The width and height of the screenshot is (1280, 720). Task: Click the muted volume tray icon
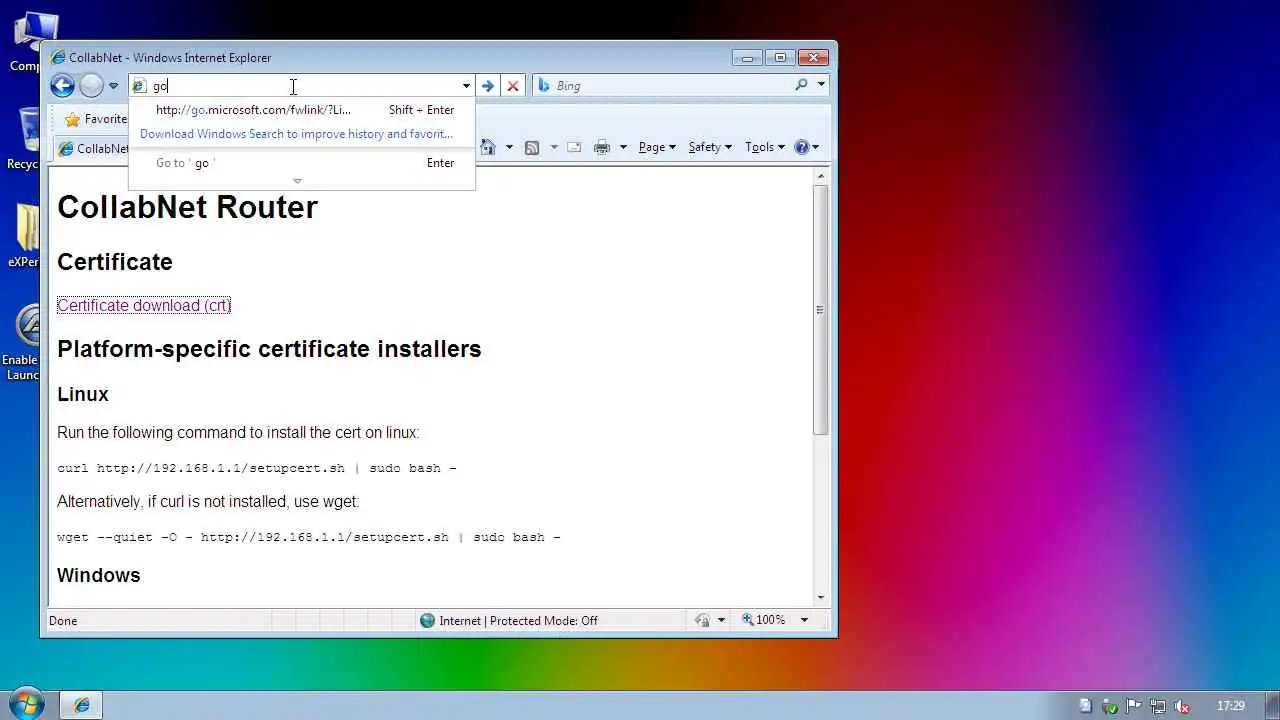(1182, 706)
